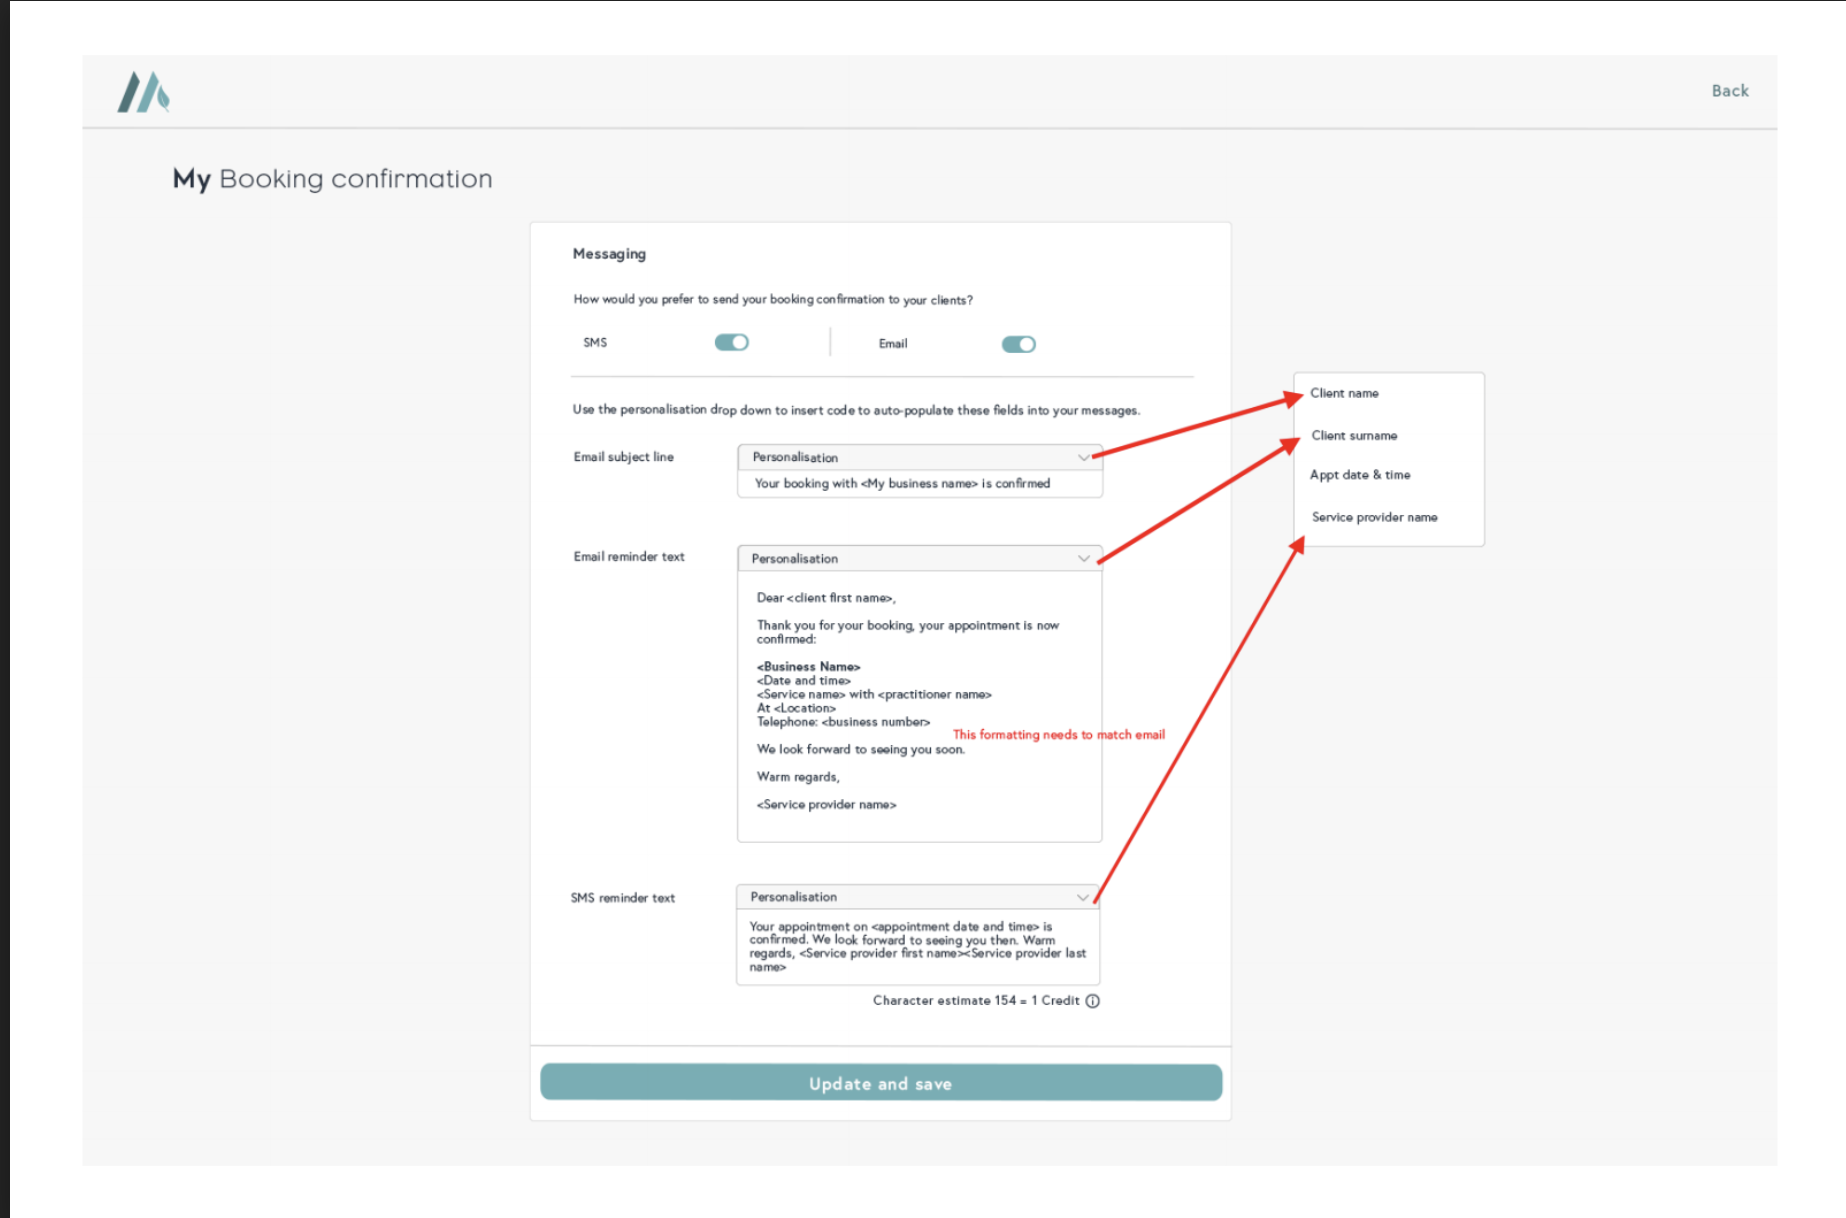Choose Client surname menu option
Viewport: 1846px width, 1218px height.
point(1354,435)
